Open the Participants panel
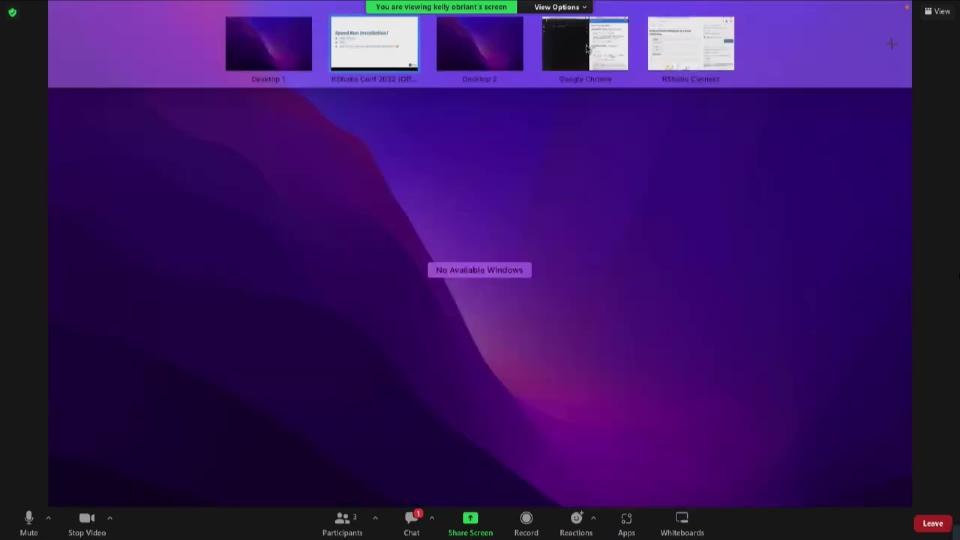 point(343,518)
